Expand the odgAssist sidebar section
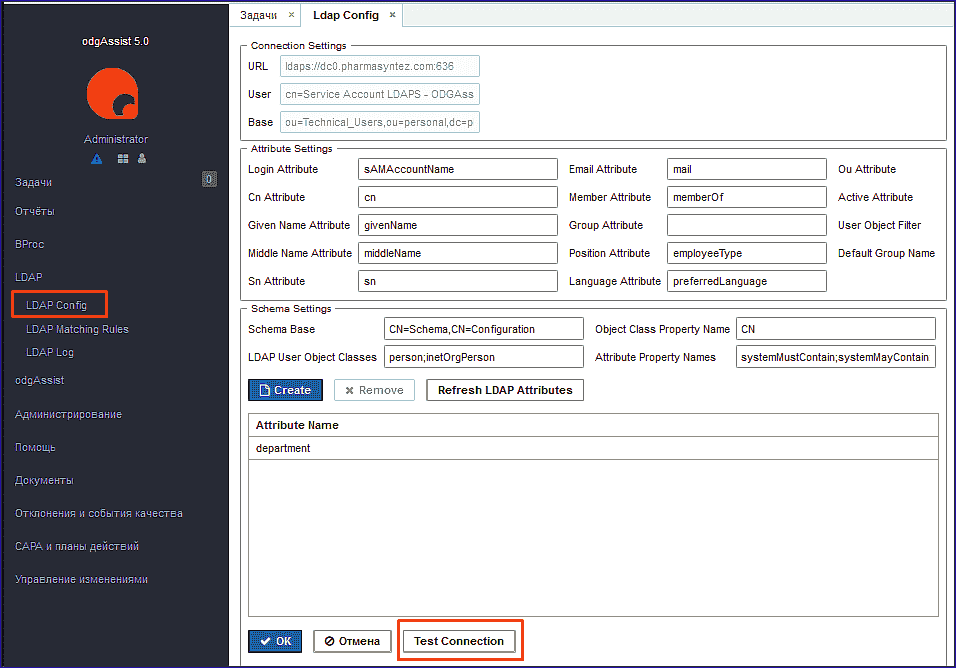This screenshot has height=668, width=956. (x=40, y=380)
